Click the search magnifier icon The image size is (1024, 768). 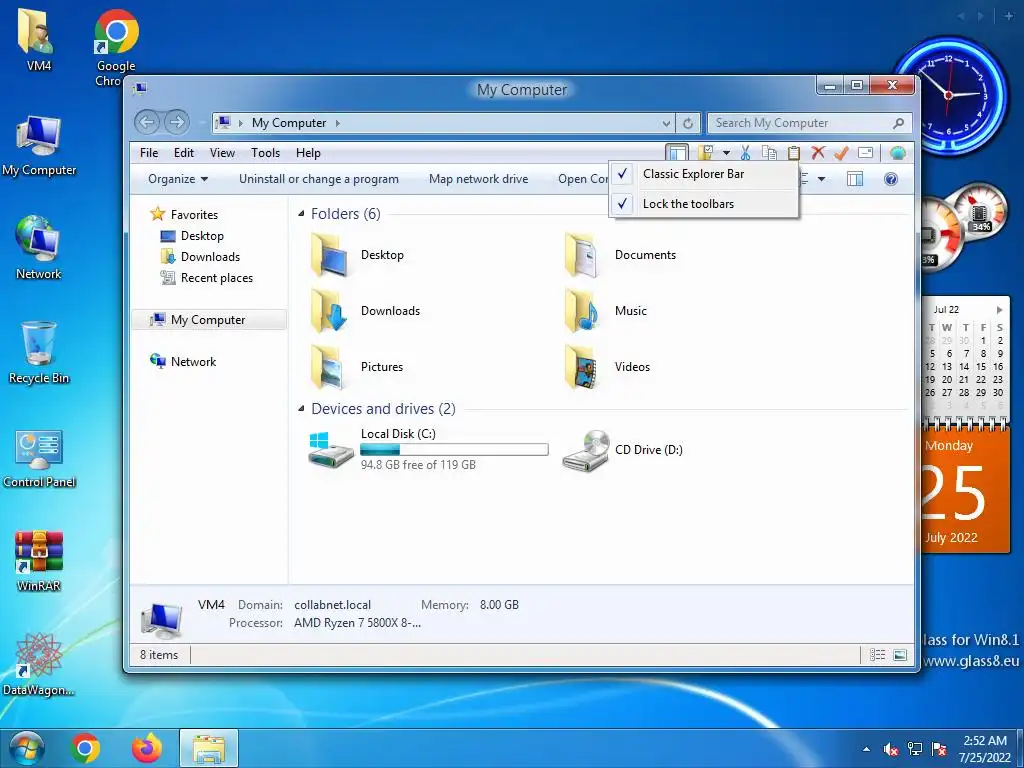[x=899, y=123]
